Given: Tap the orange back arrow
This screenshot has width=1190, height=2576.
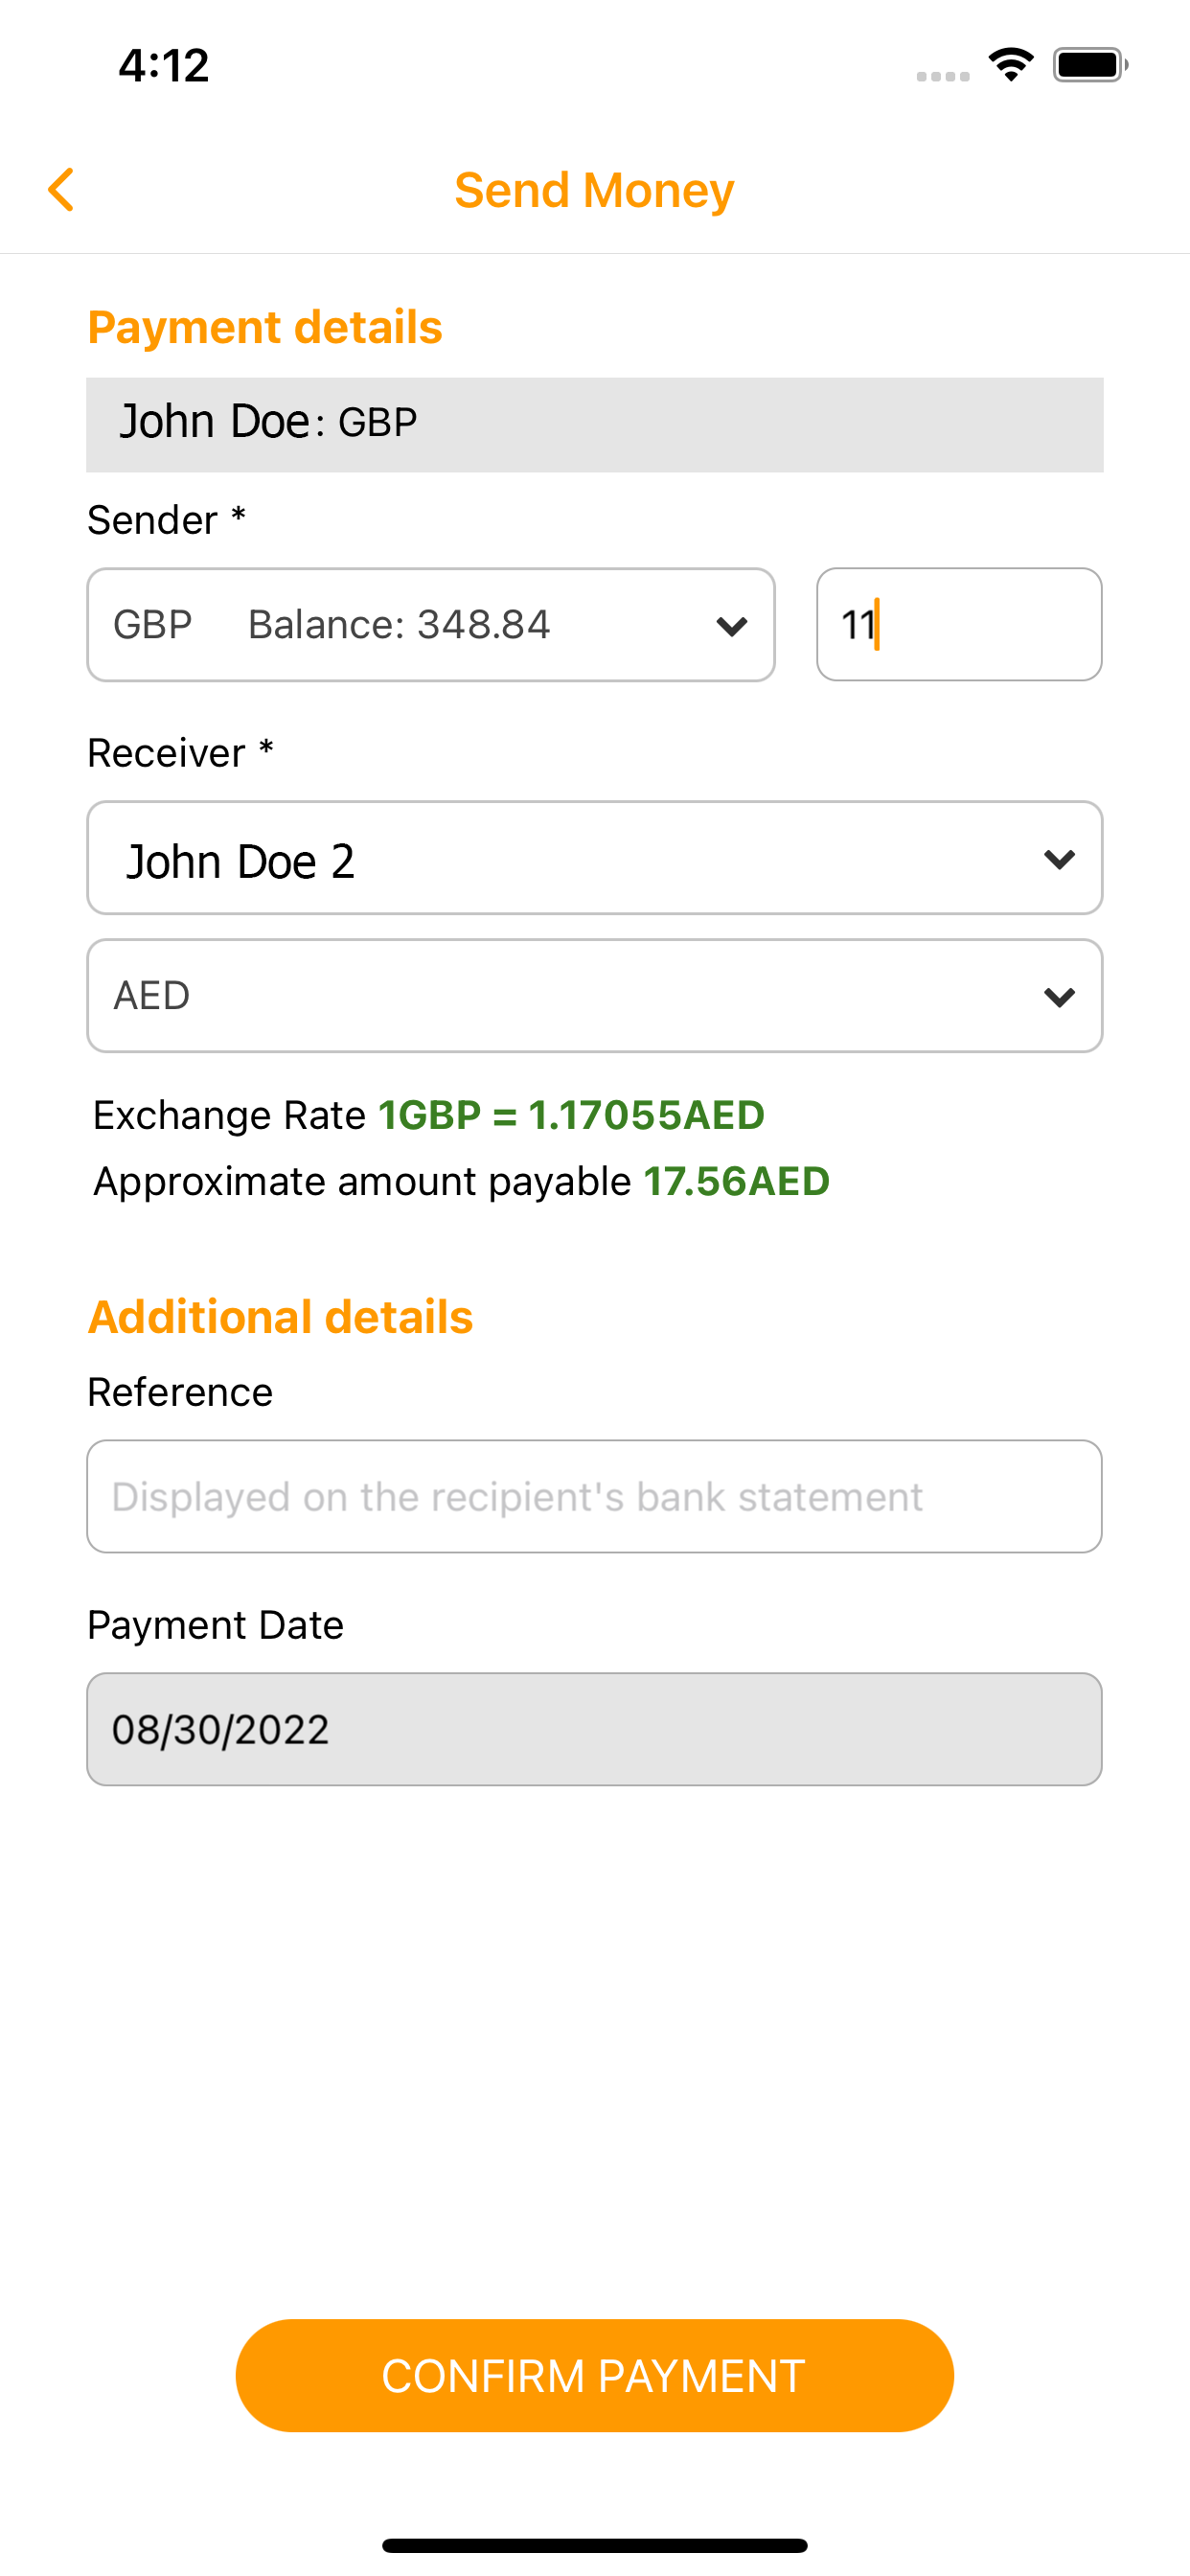Looking at the screenshot, I should click(x=62, y=190).
